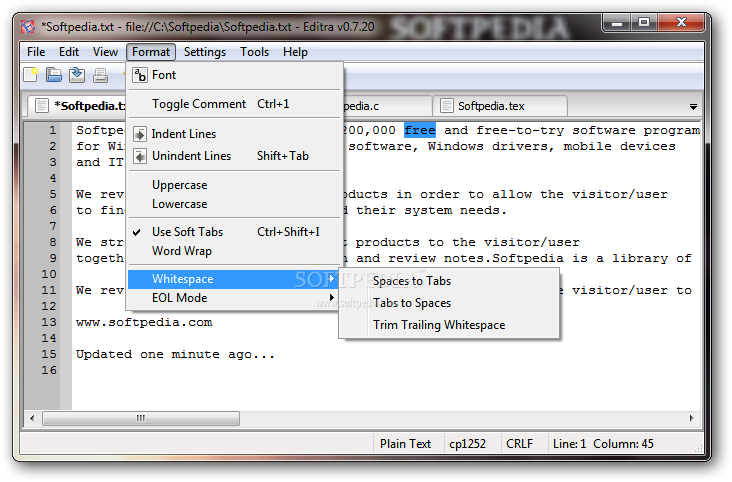Click the Open file toolbar icon
The image size is (732, 482).
tap(54, 75)
